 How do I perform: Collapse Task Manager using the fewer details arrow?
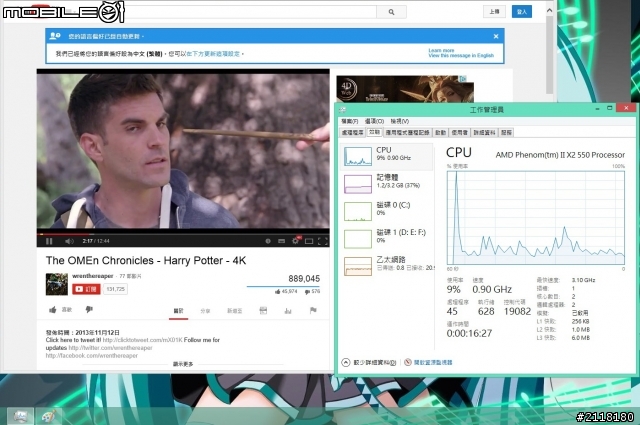click(346, 363)
